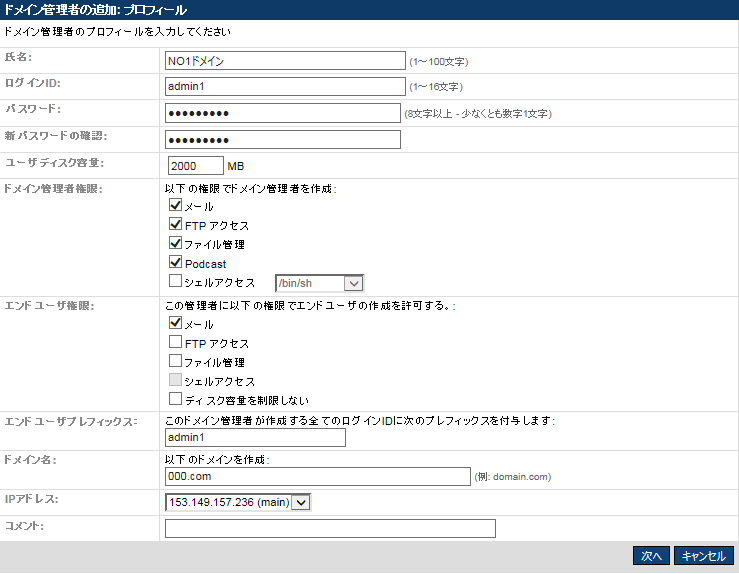
Task: Uncheck the Podcast checkbox
Action: coord(175,262)
